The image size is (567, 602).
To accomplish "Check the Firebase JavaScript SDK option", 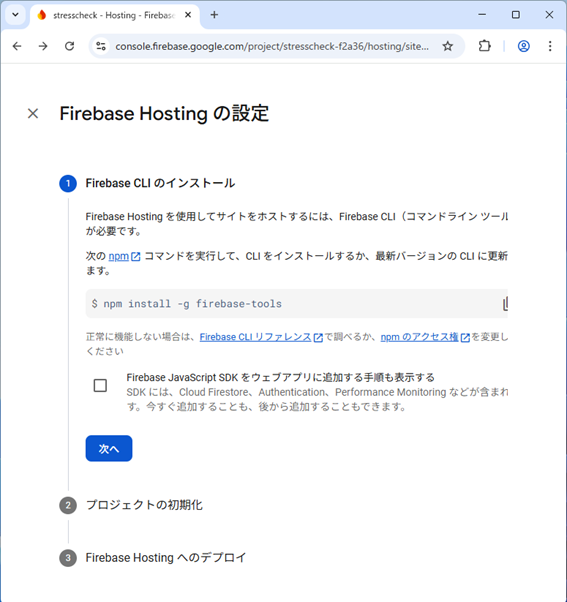I will 100,385.
